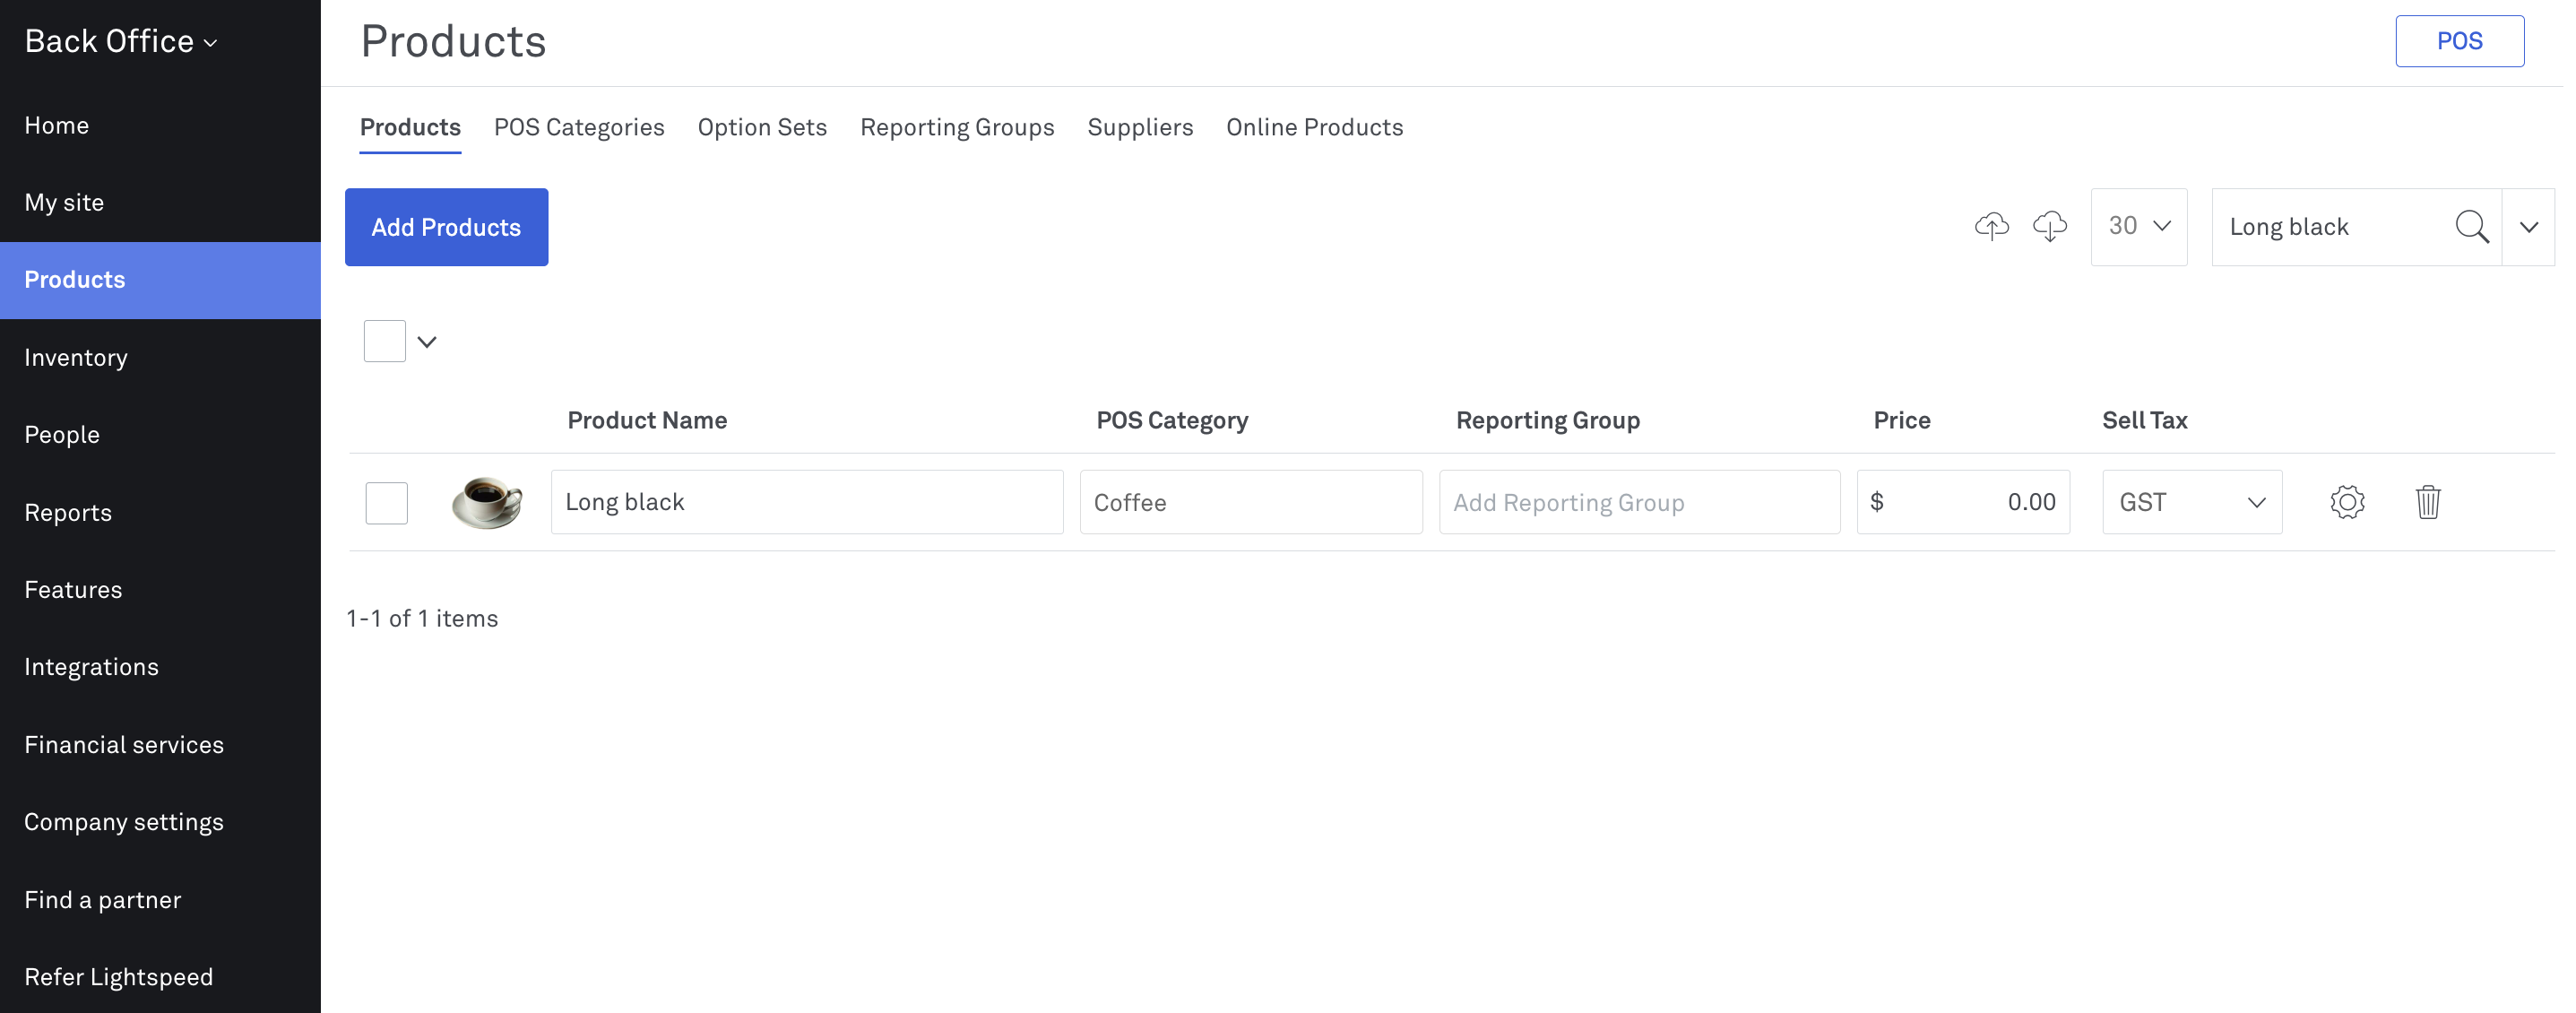The height and width of the screenshot is (1013, 2576).
Task: Click the search magnifier icon
Action: click(x=2472, y=227)
